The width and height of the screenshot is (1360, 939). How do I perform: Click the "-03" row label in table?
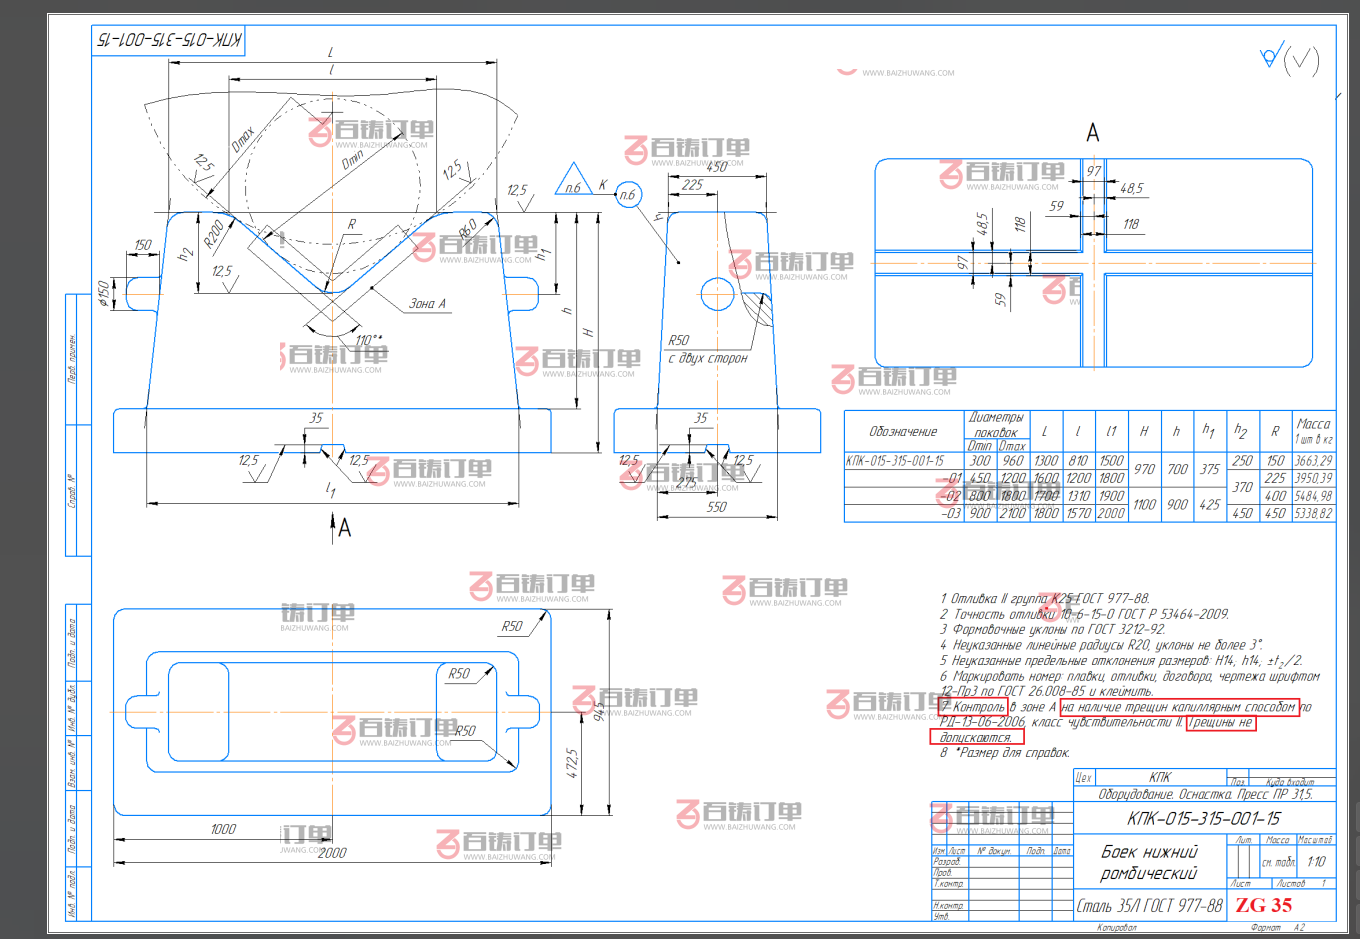951,513
